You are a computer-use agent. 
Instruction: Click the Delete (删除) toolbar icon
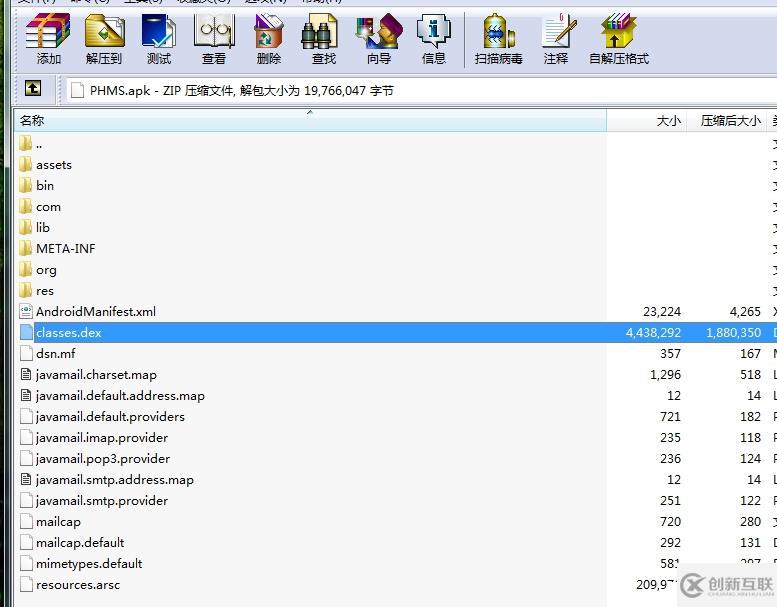(x=268, y=38)
